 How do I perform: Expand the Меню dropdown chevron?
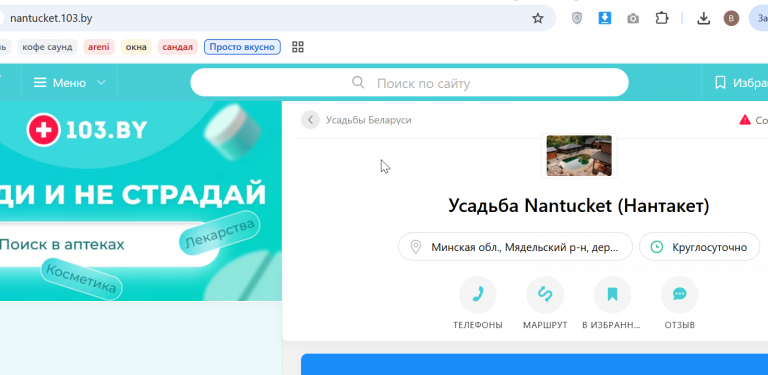101,83
